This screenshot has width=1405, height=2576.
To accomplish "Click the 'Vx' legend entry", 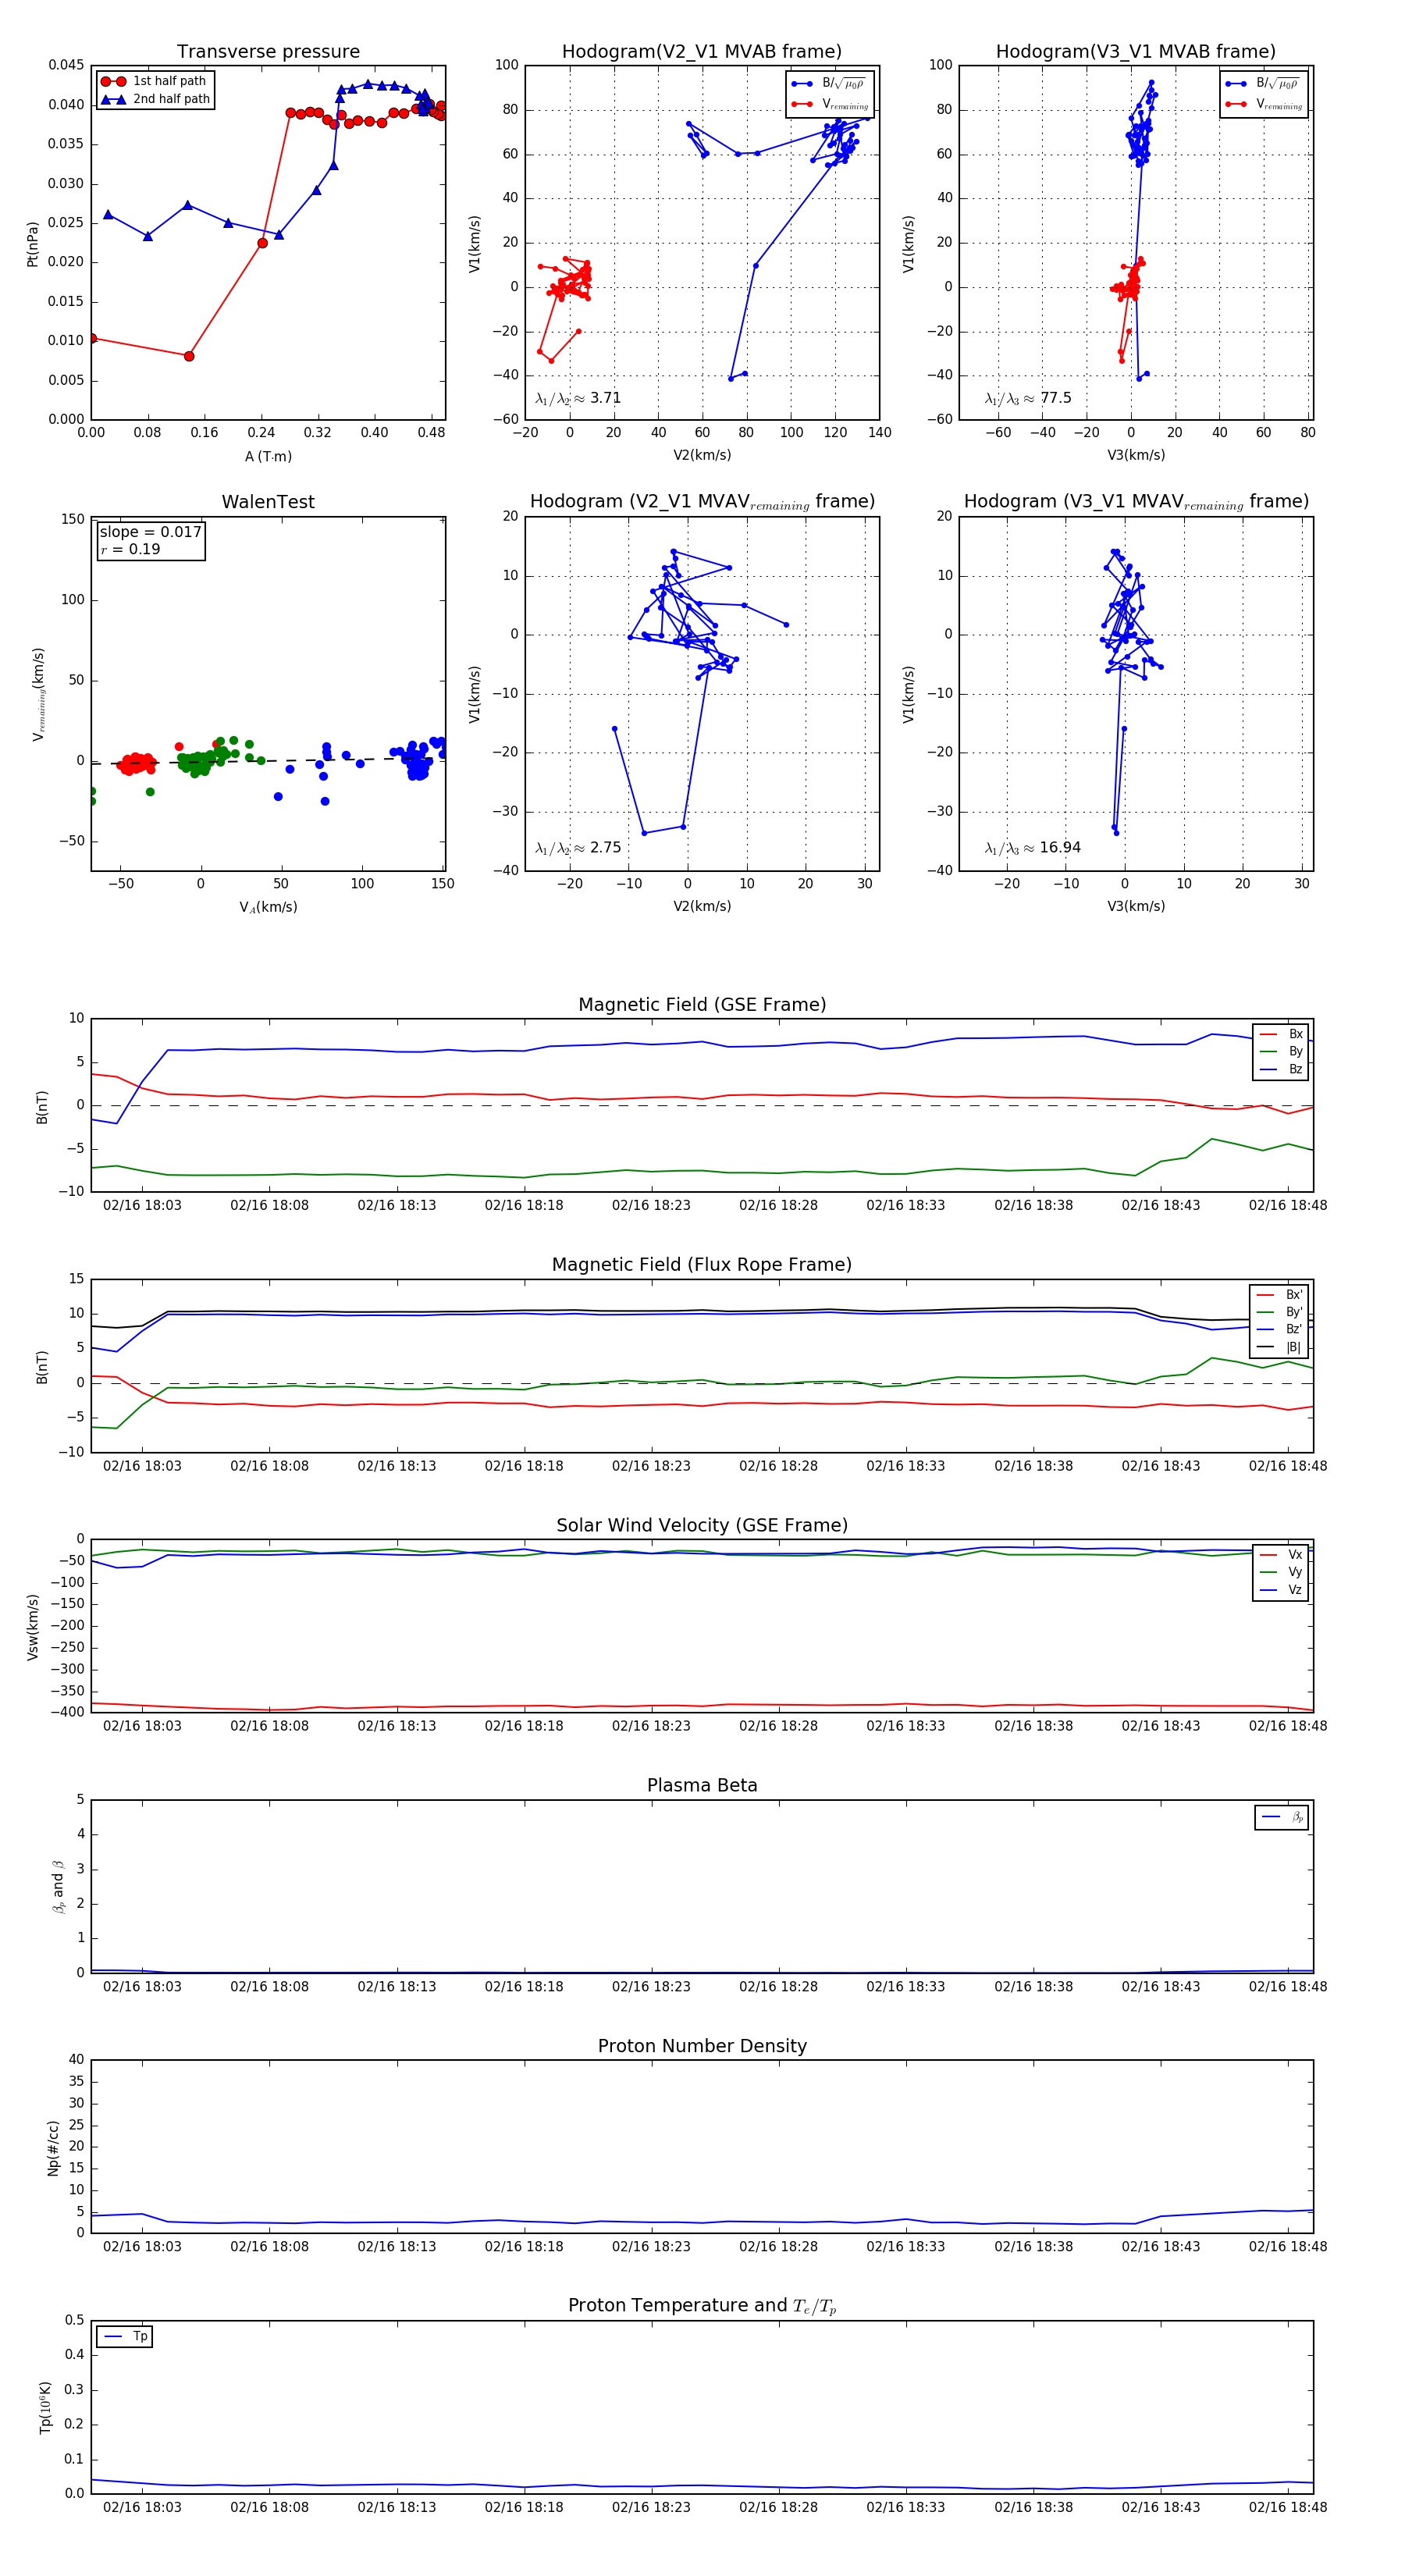I will [x=1282, y=1555].
